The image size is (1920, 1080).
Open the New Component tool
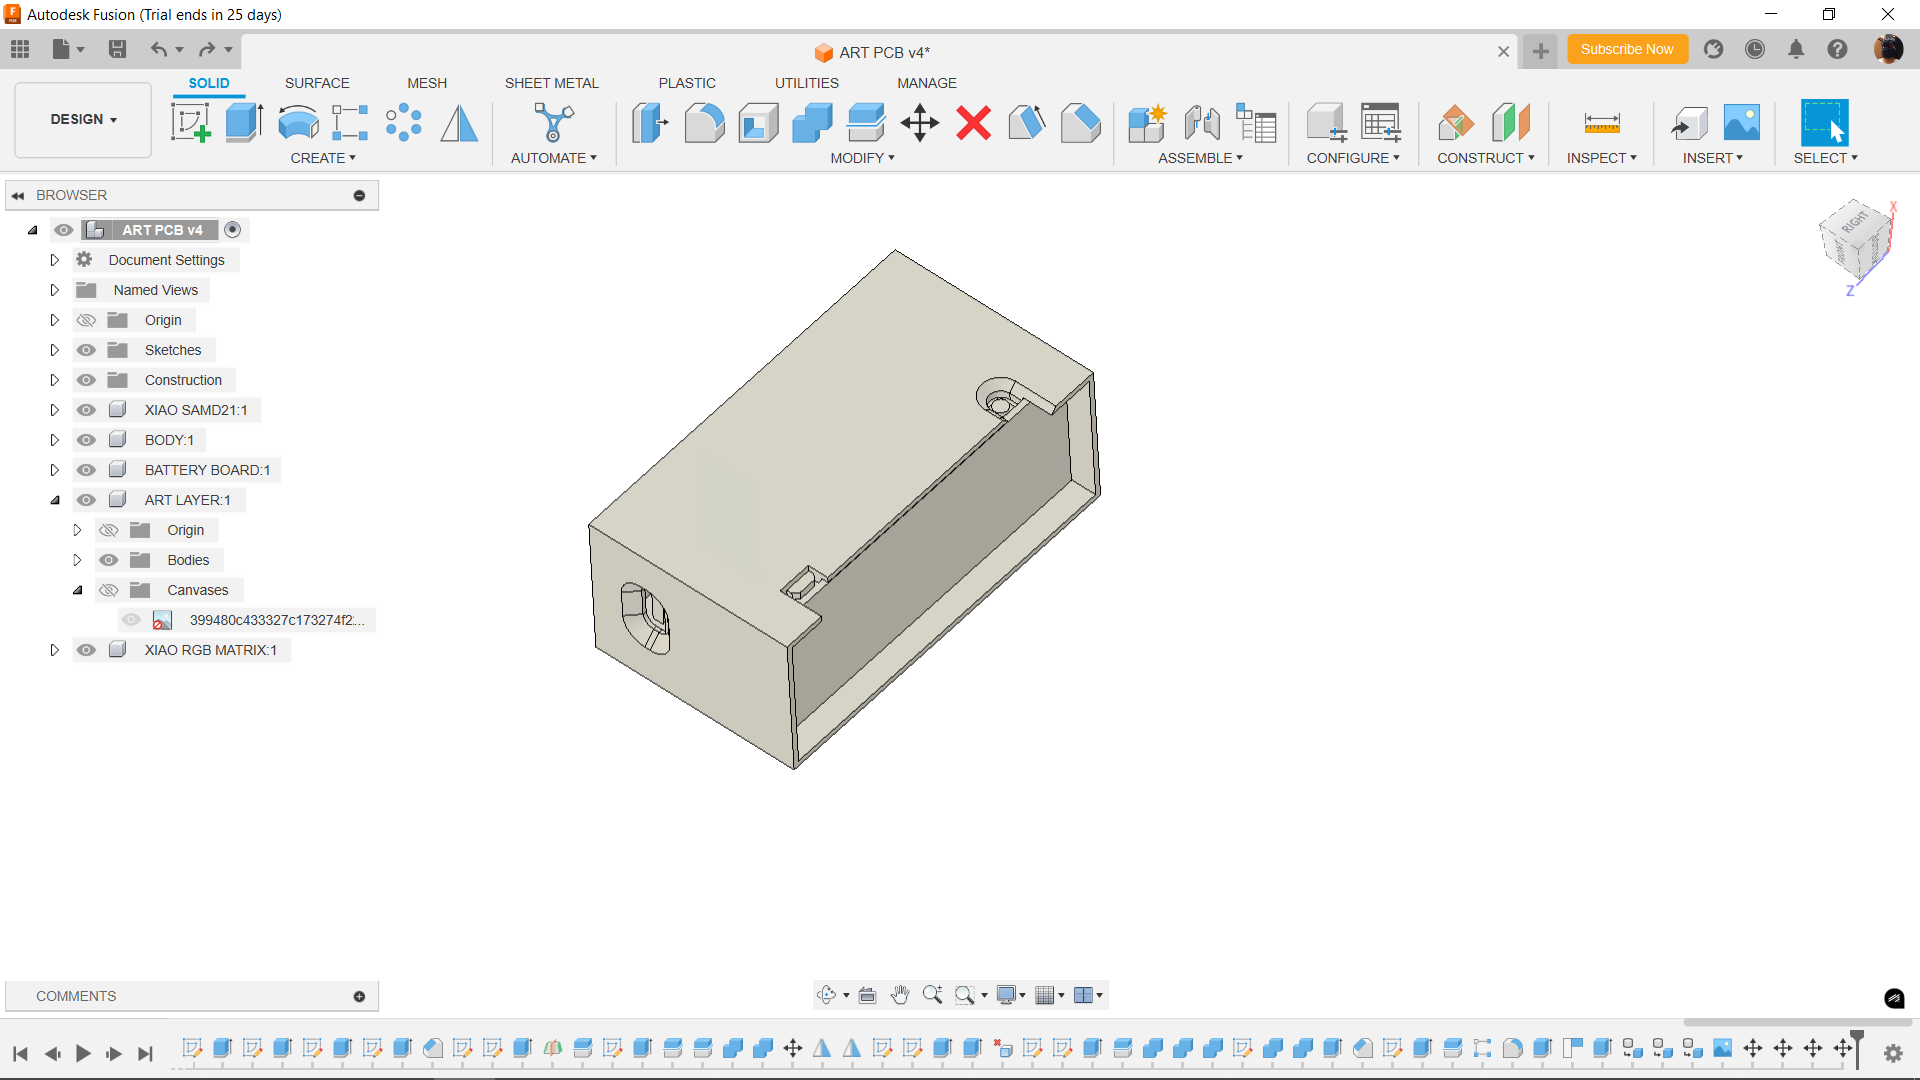[1147, 123]
